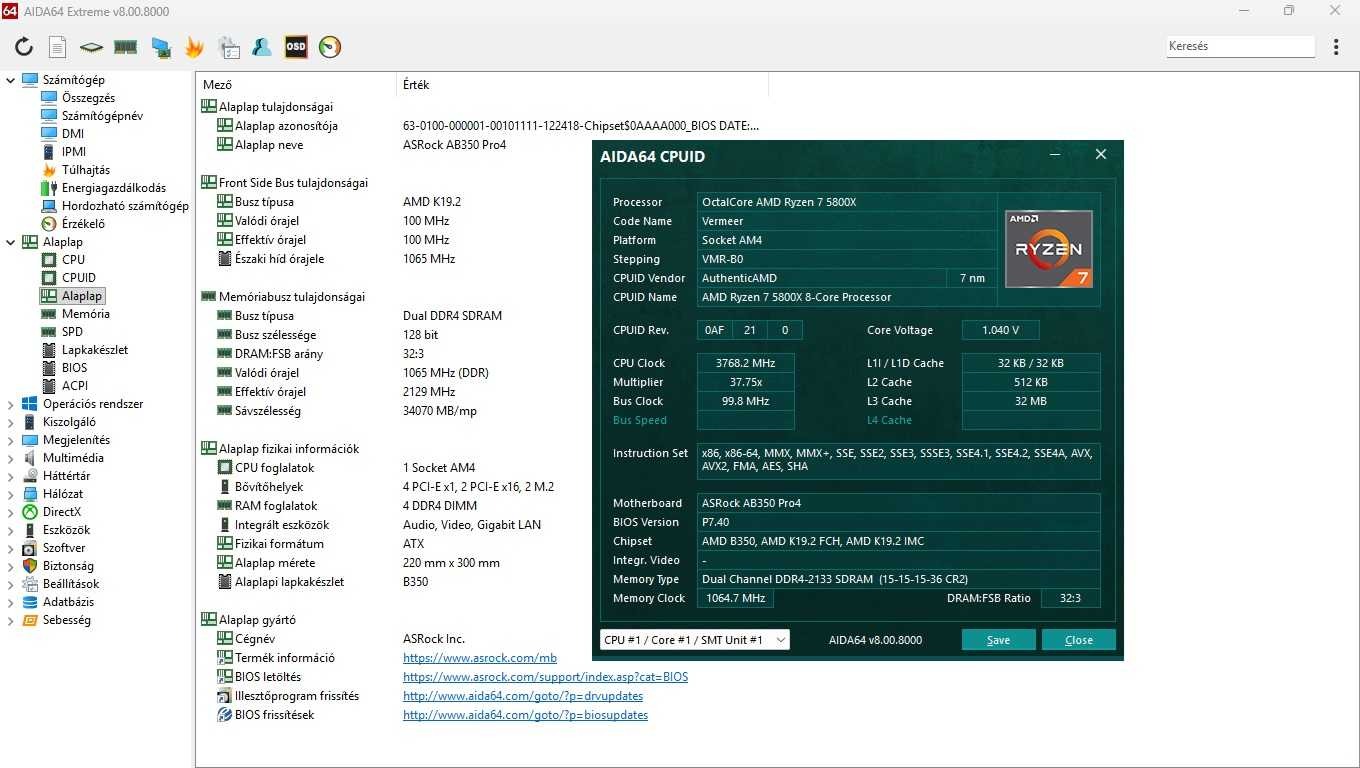Open the Szoftver tree item
1360x768 pixels.
[x=64, y=548]
